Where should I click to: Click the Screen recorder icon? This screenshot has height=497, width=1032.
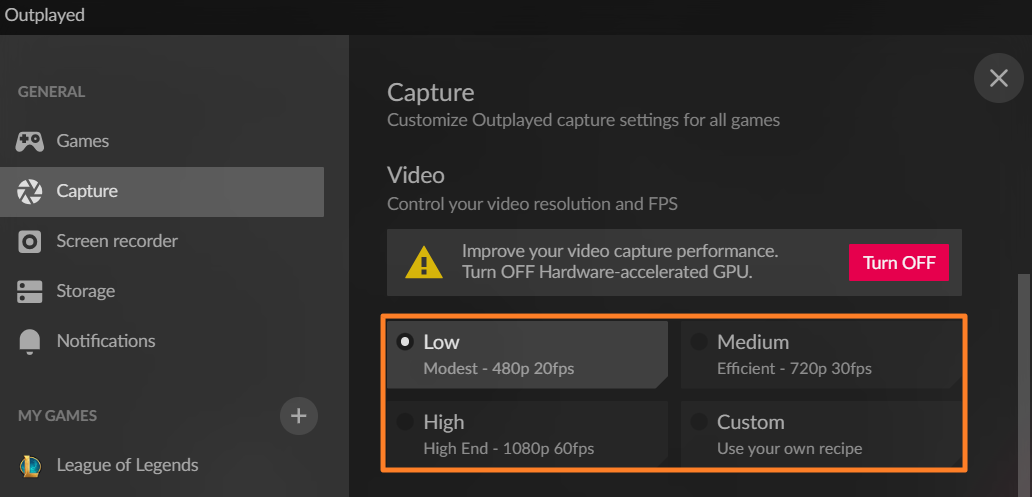[30, 241]
